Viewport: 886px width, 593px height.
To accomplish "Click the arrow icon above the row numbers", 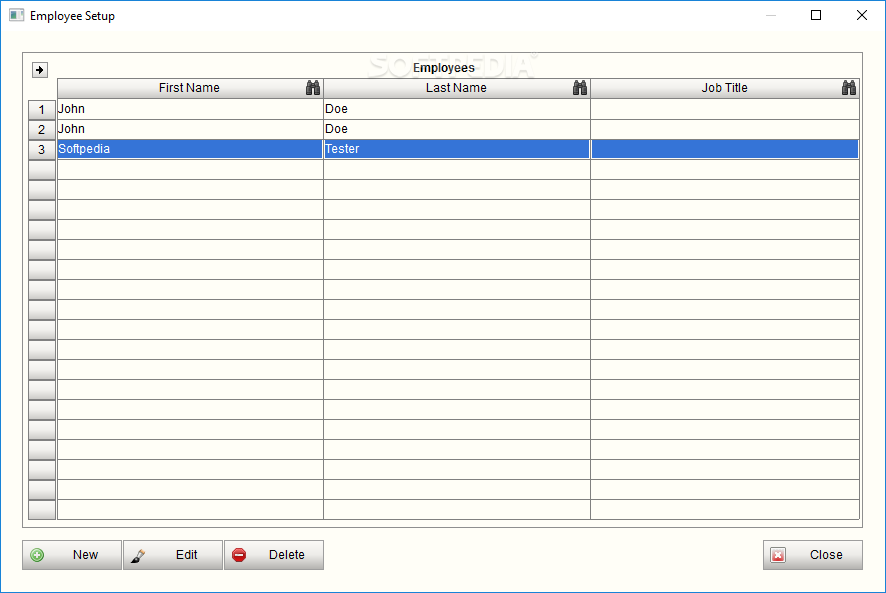I will click(40, 70).
